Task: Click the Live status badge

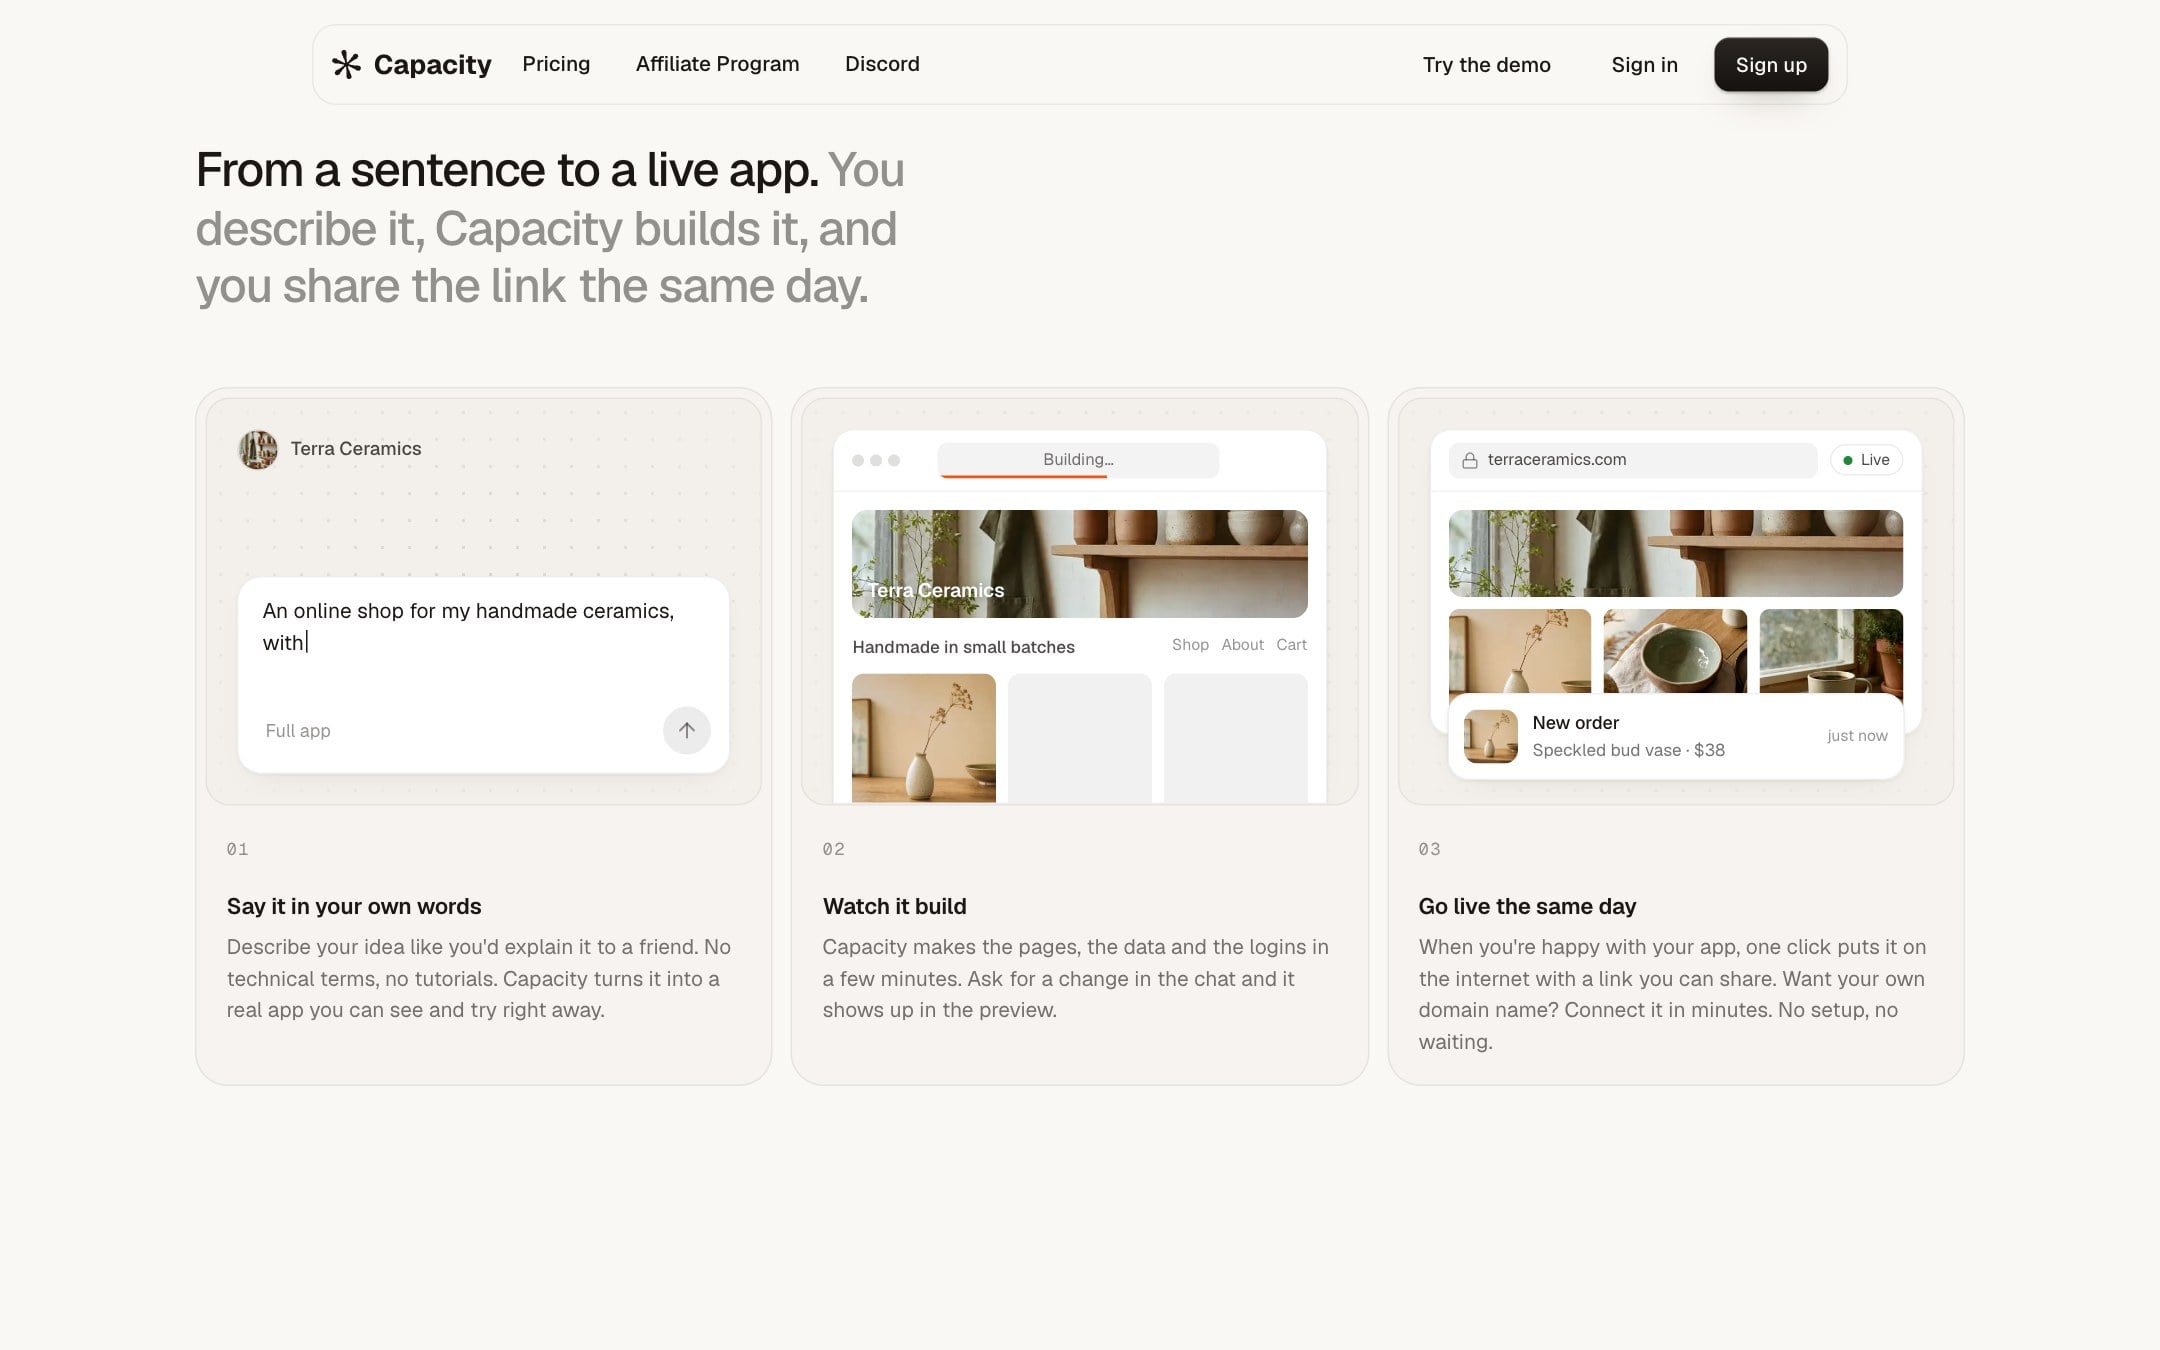Action: 1866,460
